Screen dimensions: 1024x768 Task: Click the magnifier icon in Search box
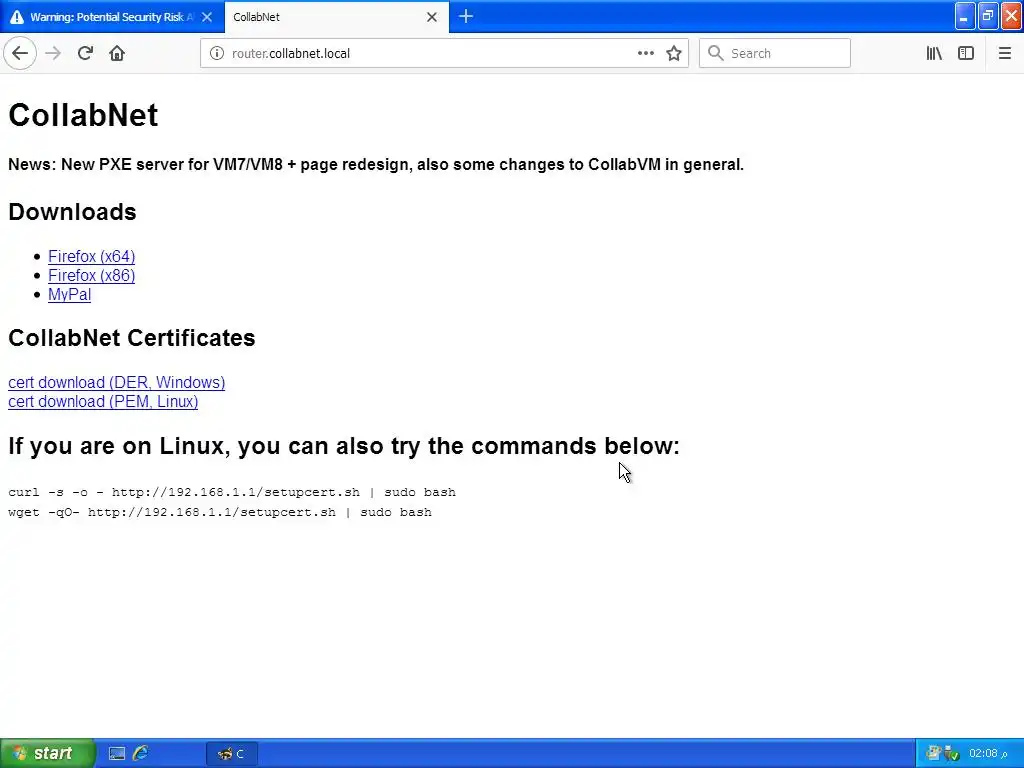click(x=716, y=53)
